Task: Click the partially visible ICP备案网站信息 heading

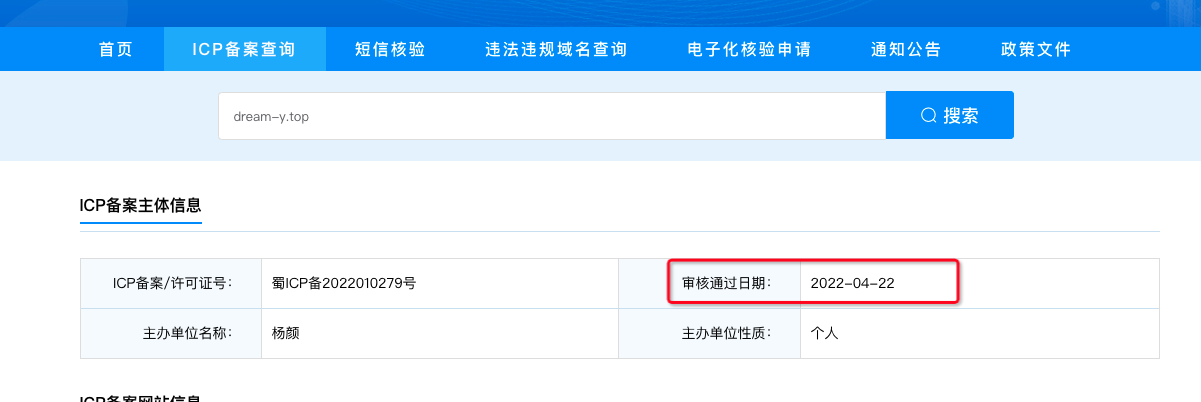Action: click(x=141, y=398)
